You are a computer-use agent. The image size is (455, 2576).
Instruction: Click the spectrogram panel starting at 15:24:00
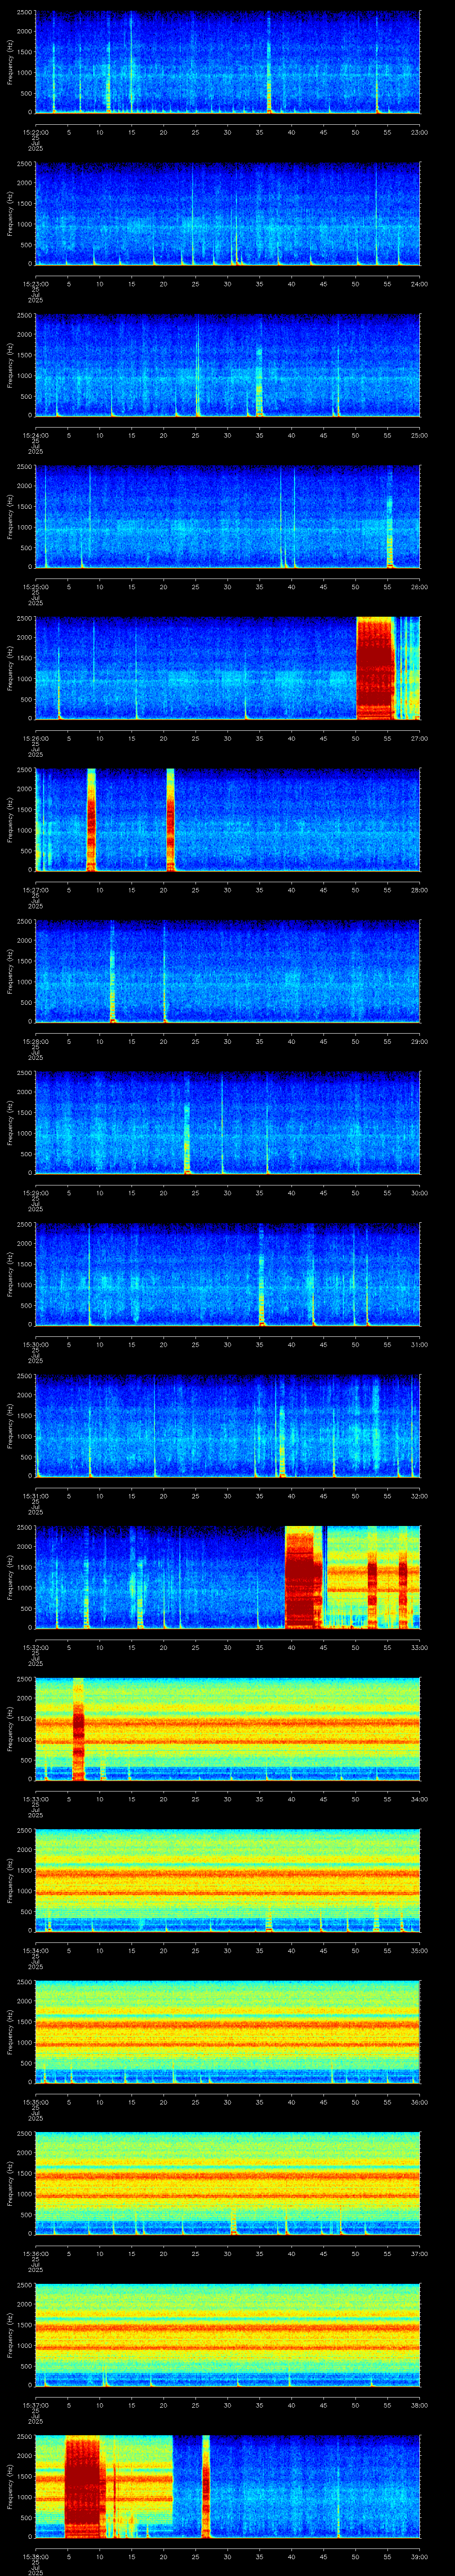pos(227,365)
